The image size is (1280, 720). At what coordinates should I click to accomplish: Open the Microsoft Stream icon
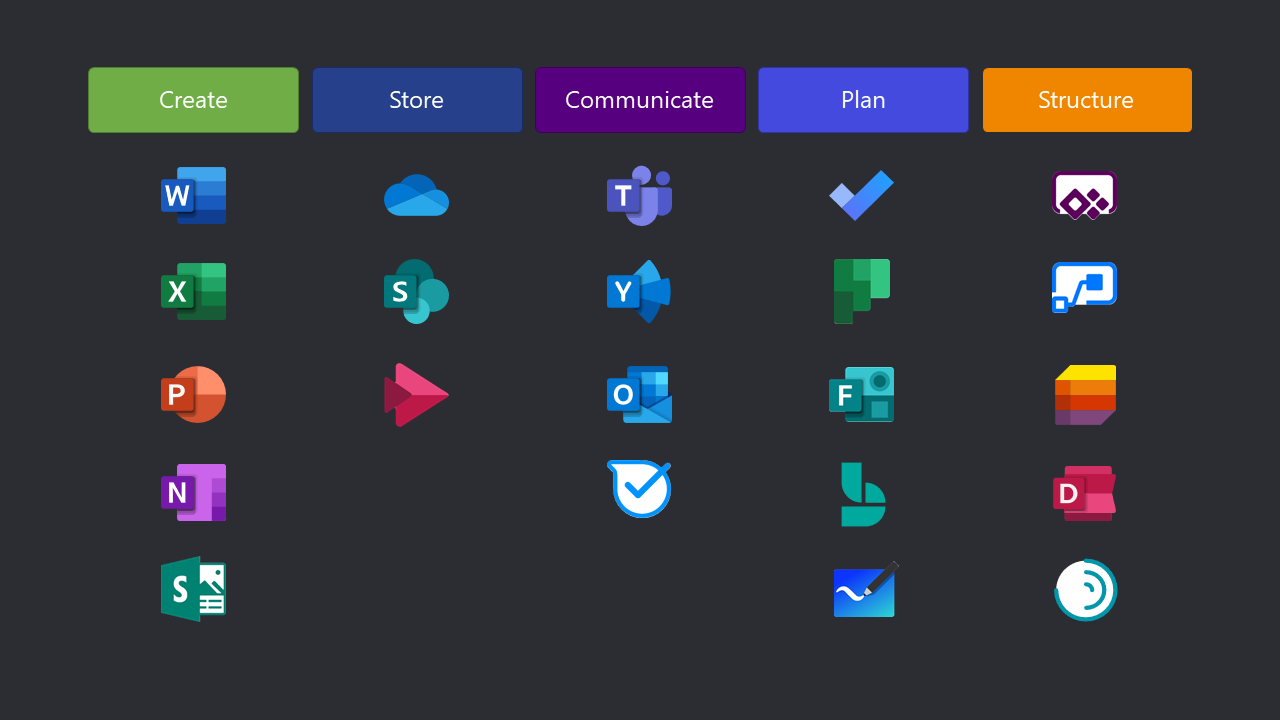[416, 395]
